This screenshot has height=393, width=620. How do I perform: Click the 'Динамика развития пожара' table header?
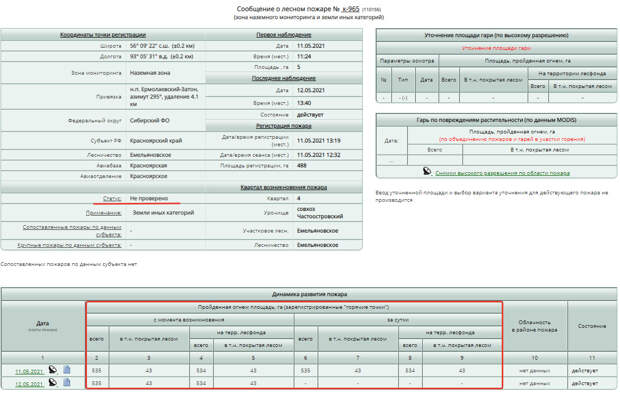click(309, 294)
